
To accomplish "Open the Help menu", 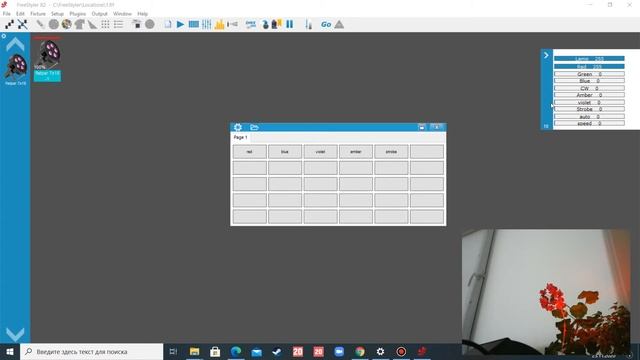I will pos(142,14).
